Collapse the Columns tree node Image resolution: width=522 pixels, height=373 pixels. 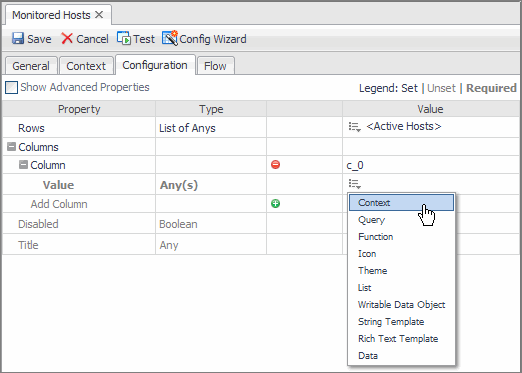(11, 147)
